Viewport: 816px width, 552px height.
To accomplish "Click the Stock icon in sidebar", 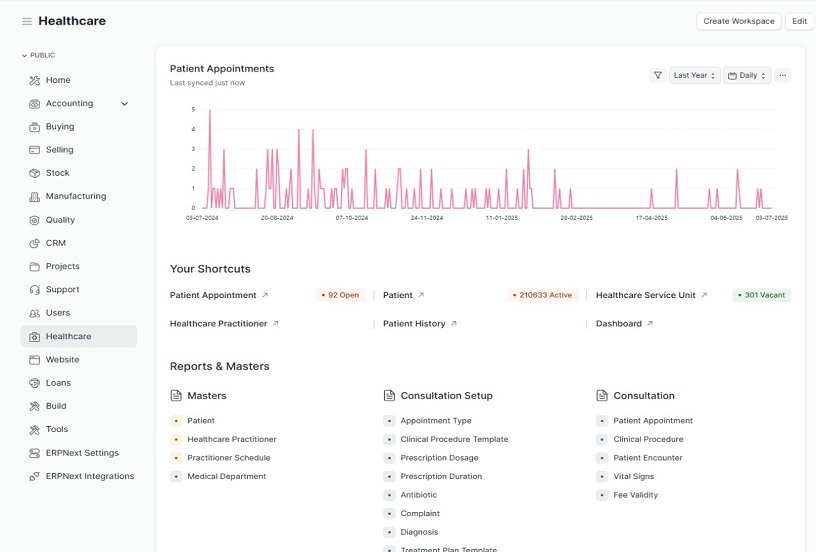I will [x=35, y=173].
